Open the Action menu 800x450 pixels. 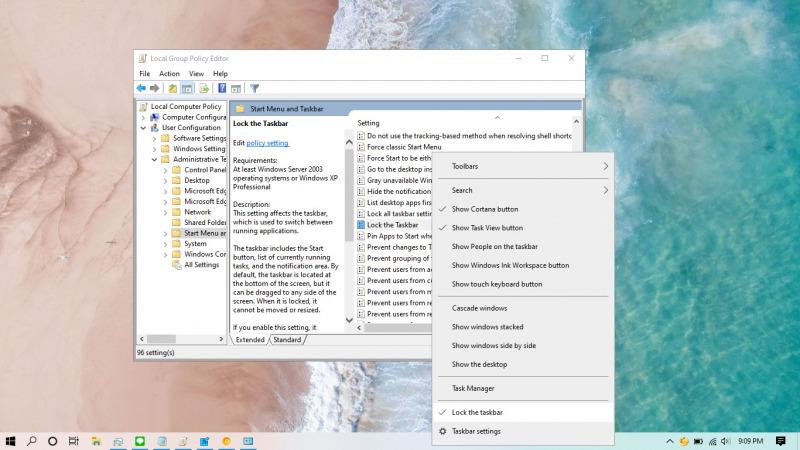click(169, 74)
